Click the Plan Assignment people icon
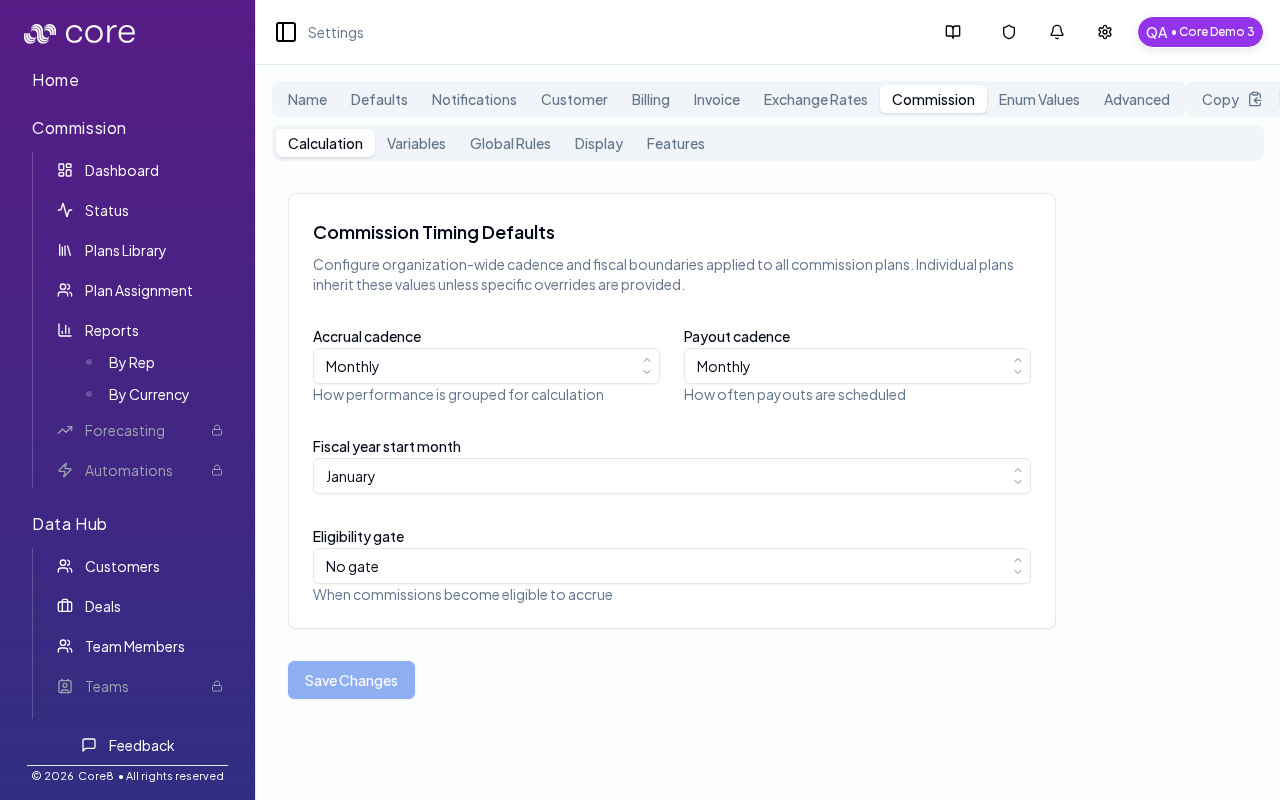The height and width of the screenshot is (800, 1280). click(x=65, y=290)
